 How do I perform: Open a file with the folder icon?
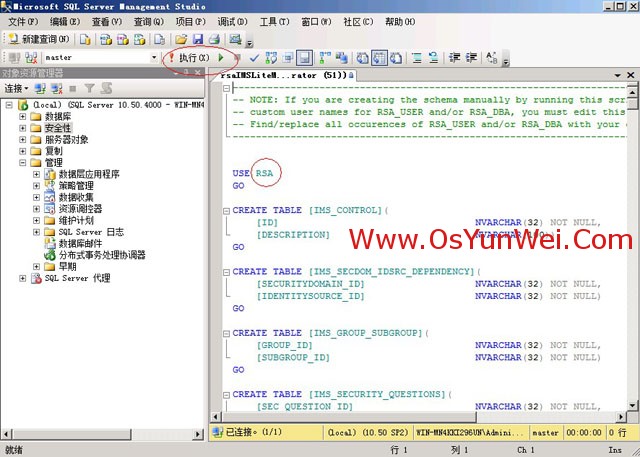tap(181, 39)
